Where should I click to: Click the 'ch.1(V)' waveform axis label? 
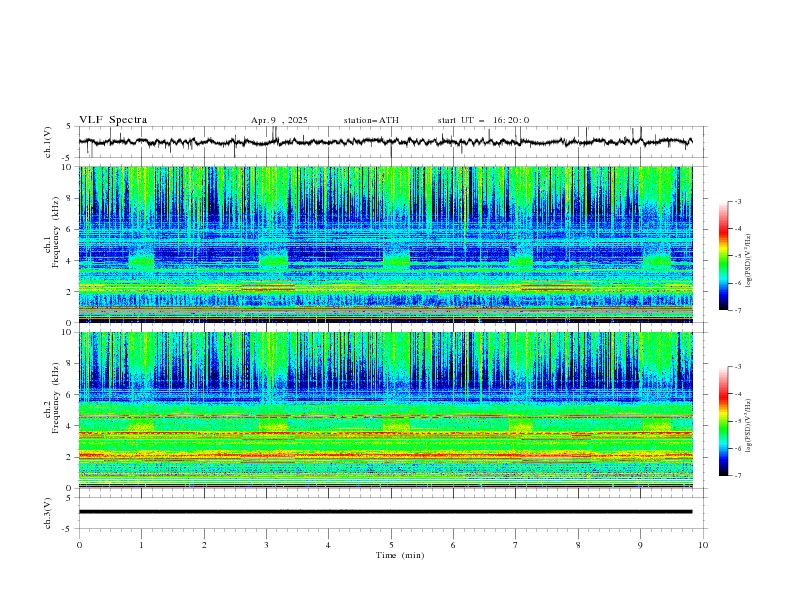tap(48, 142)
